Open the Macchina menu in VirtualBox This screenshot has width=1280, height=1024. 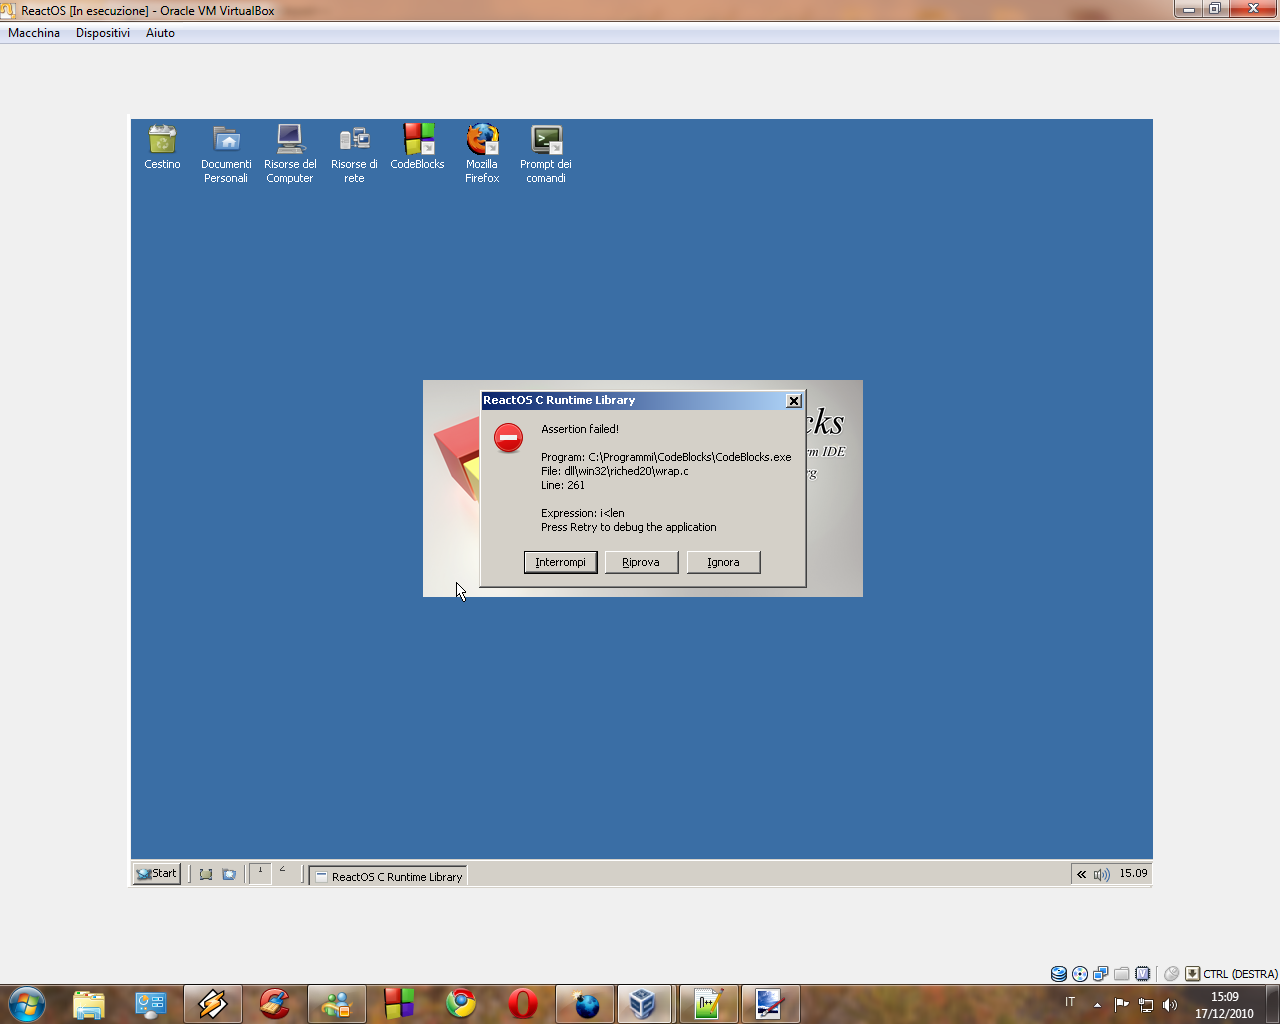[34, 33]
